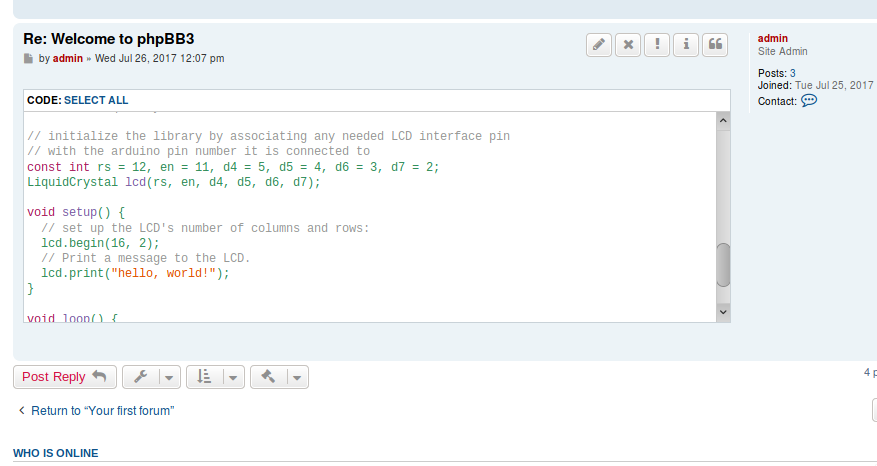Click the Post Reply button
This screenshot has height=466, width=877.
coord(64,377)
